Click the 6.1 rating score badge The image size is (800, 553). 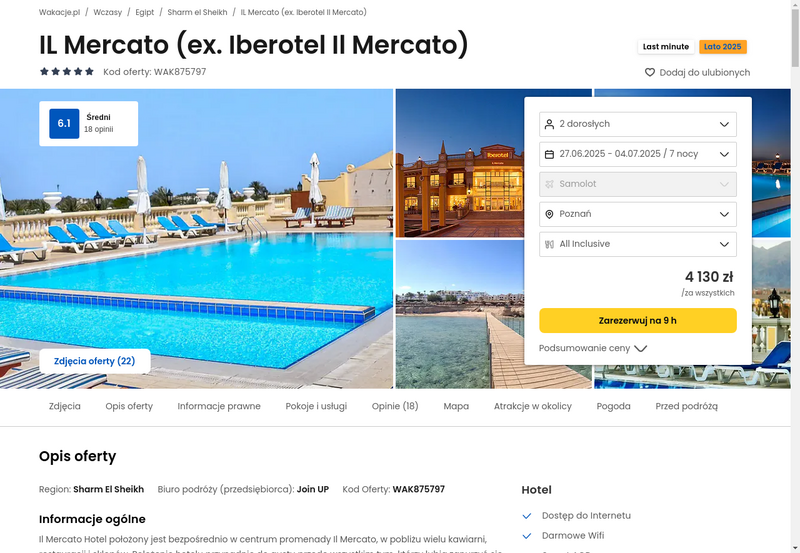64,123
